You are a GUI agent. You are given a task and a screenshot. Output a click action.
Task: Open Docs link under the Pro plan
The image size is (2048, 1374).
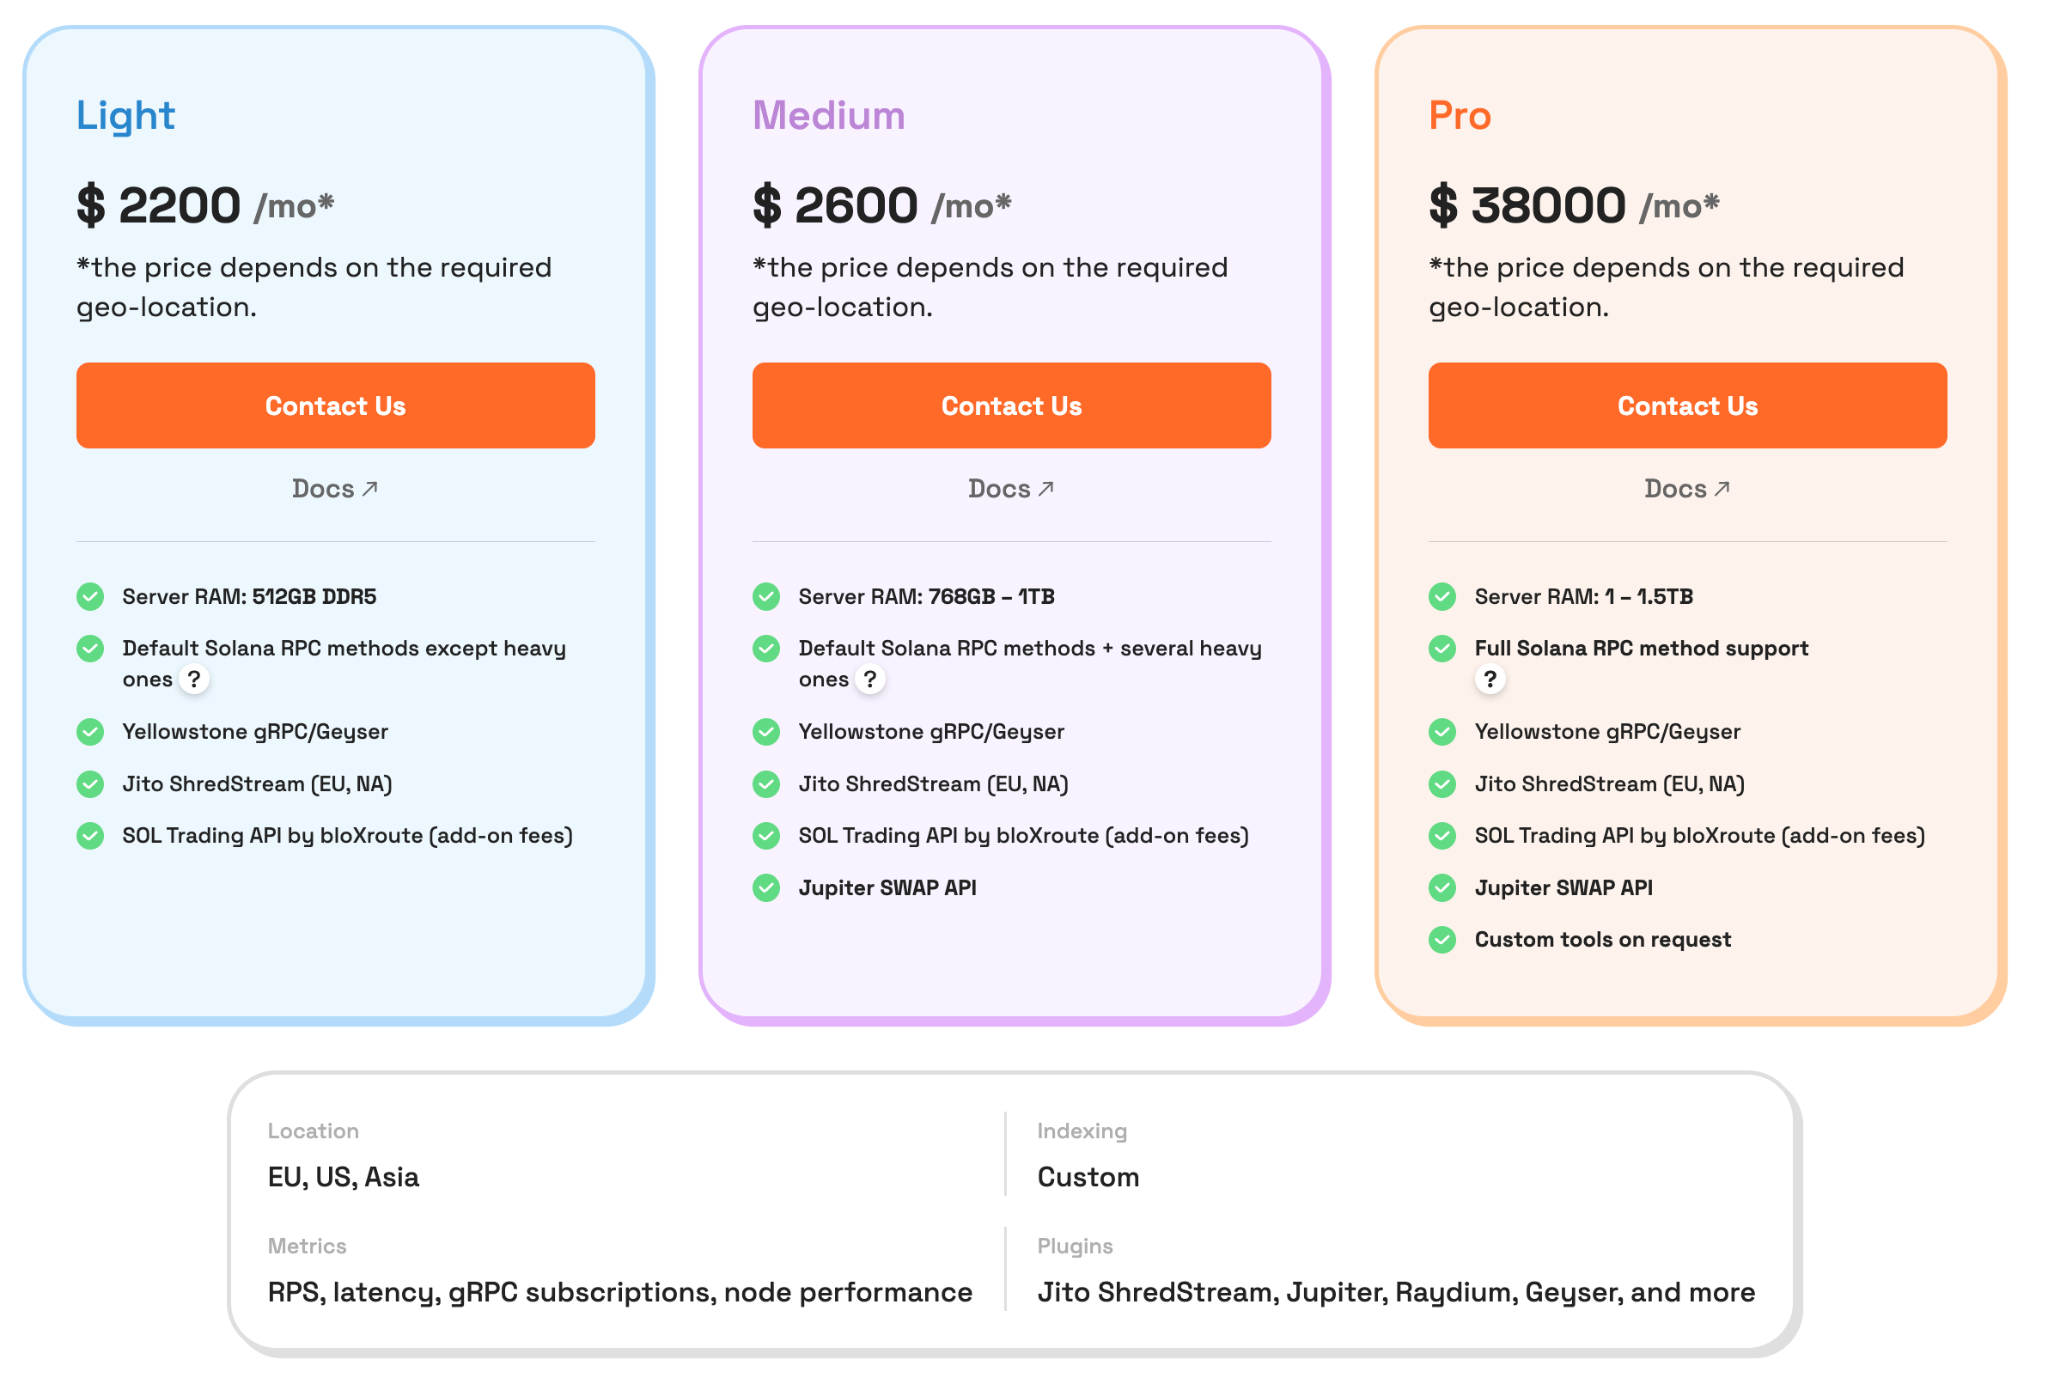pyautogui.click(x=1687, y=488)
